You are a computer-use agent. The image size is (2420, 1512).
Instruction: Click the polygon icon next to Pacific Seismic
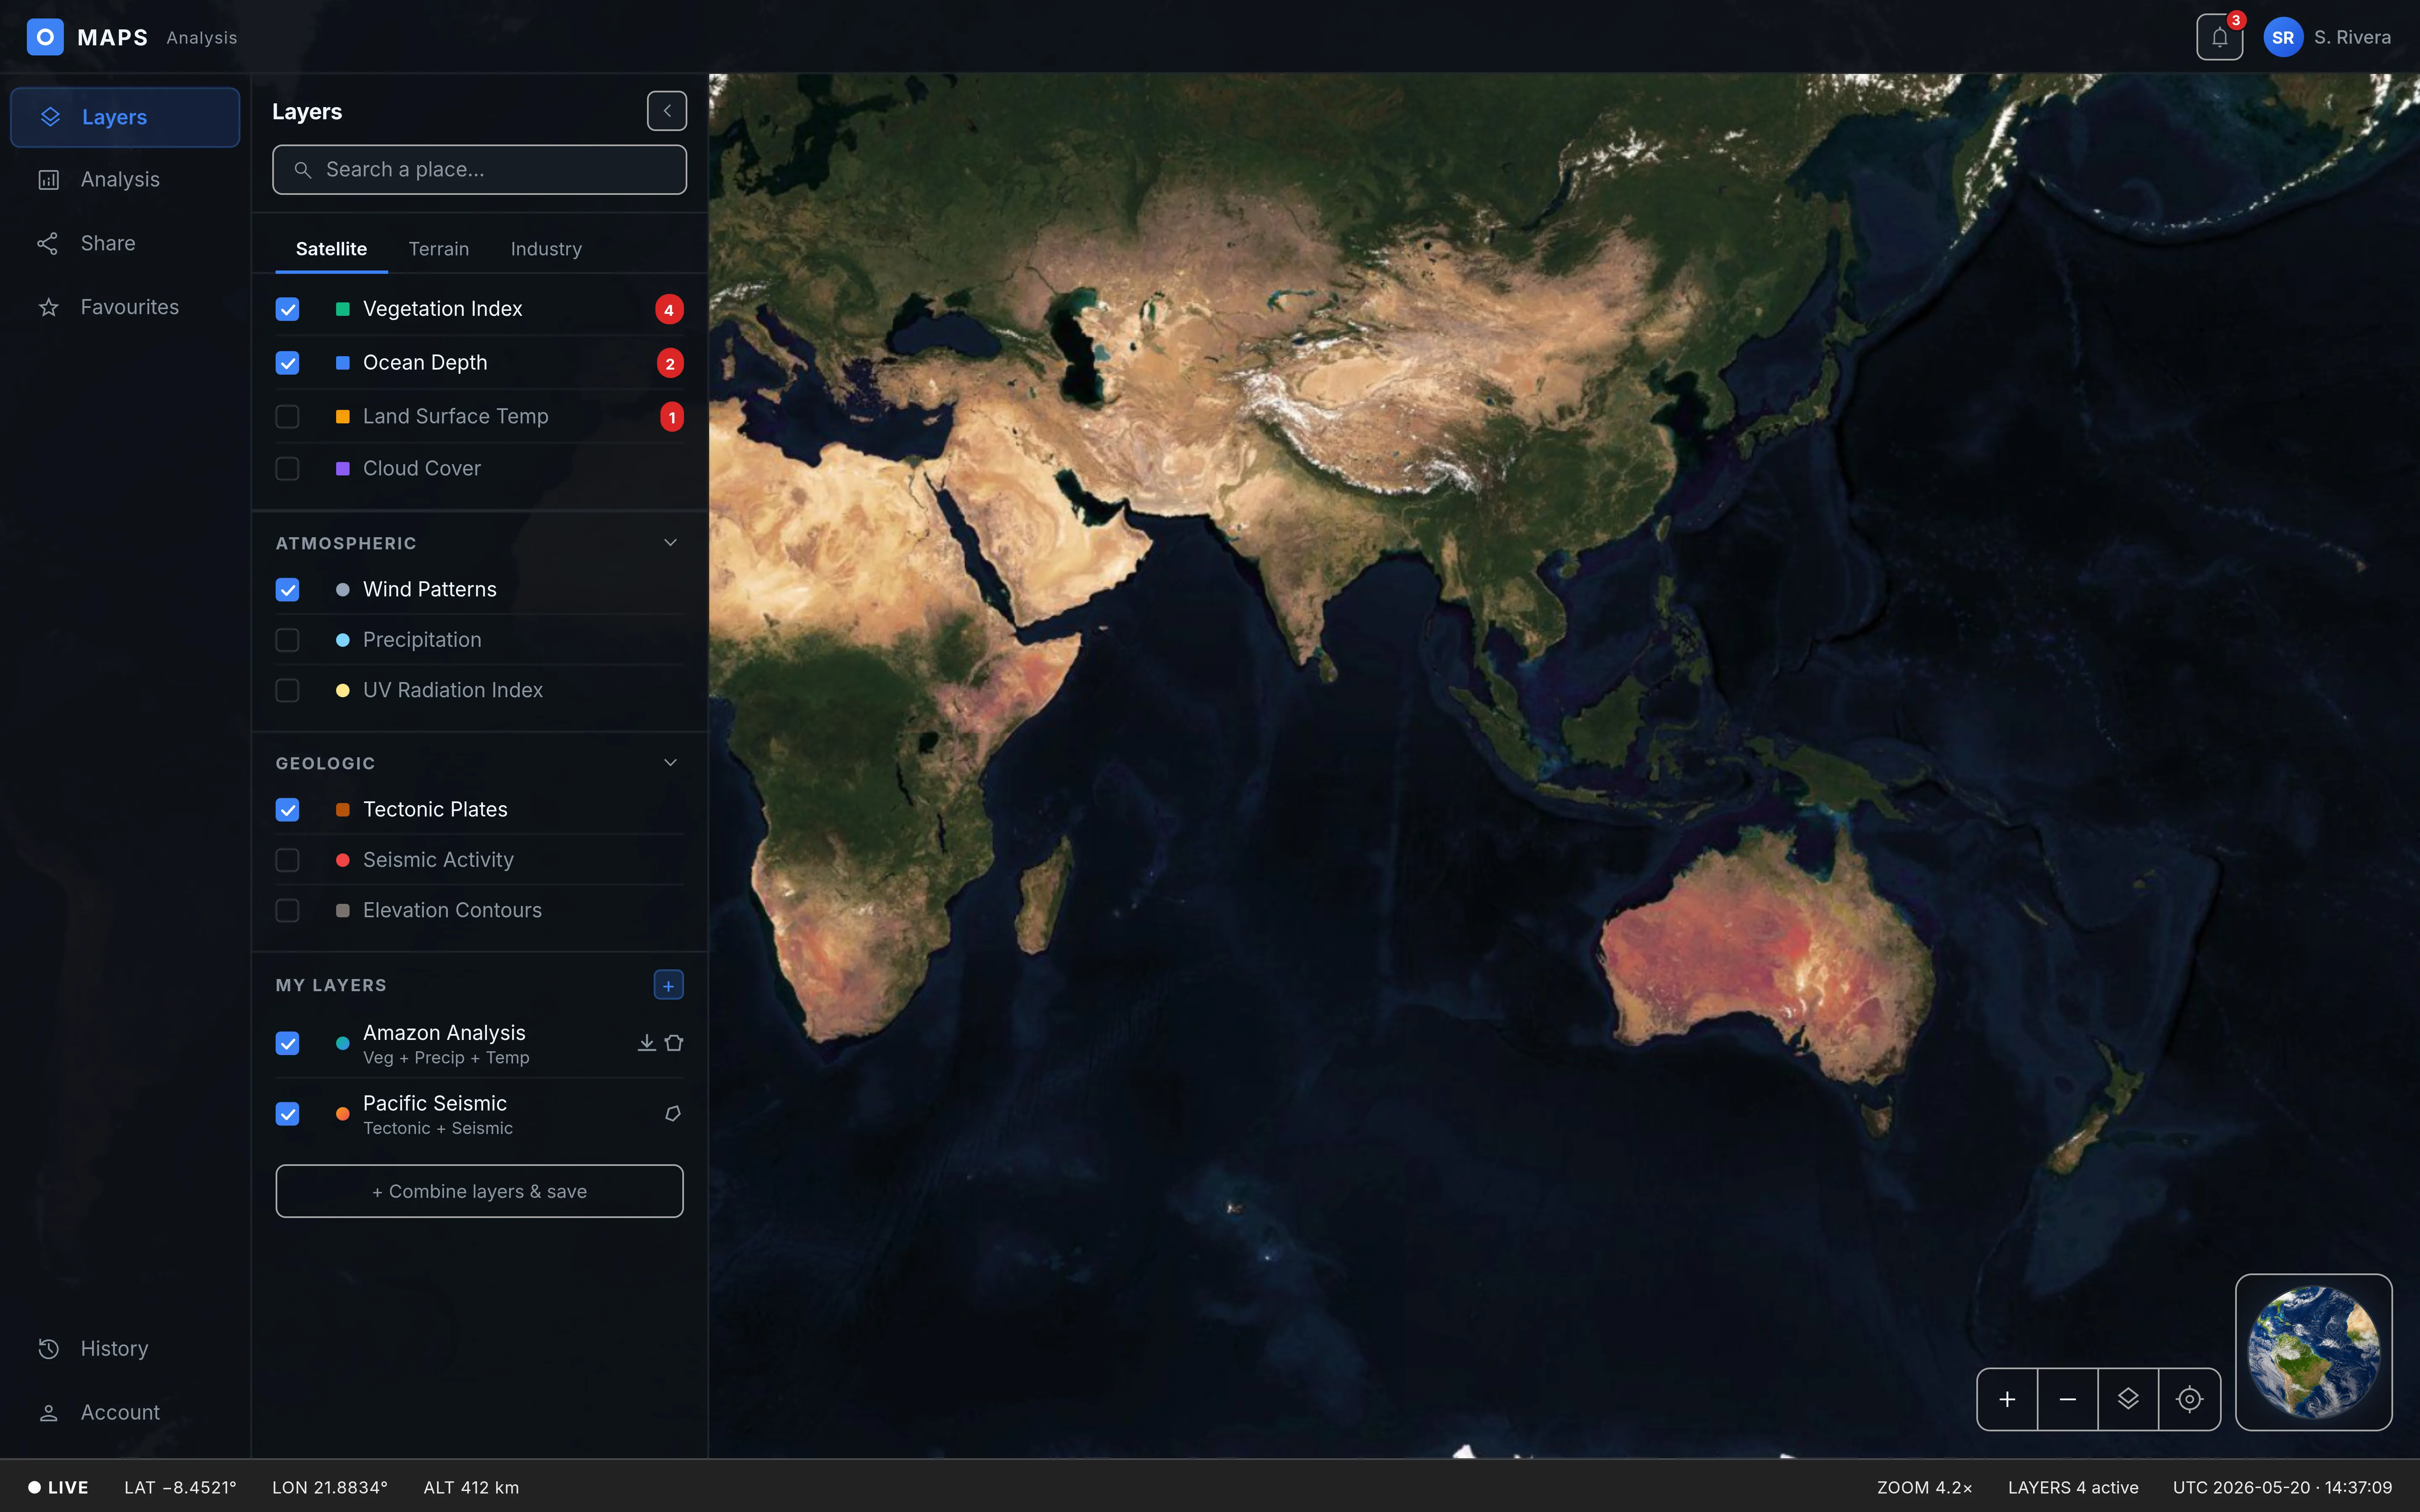coord(673,1114)
